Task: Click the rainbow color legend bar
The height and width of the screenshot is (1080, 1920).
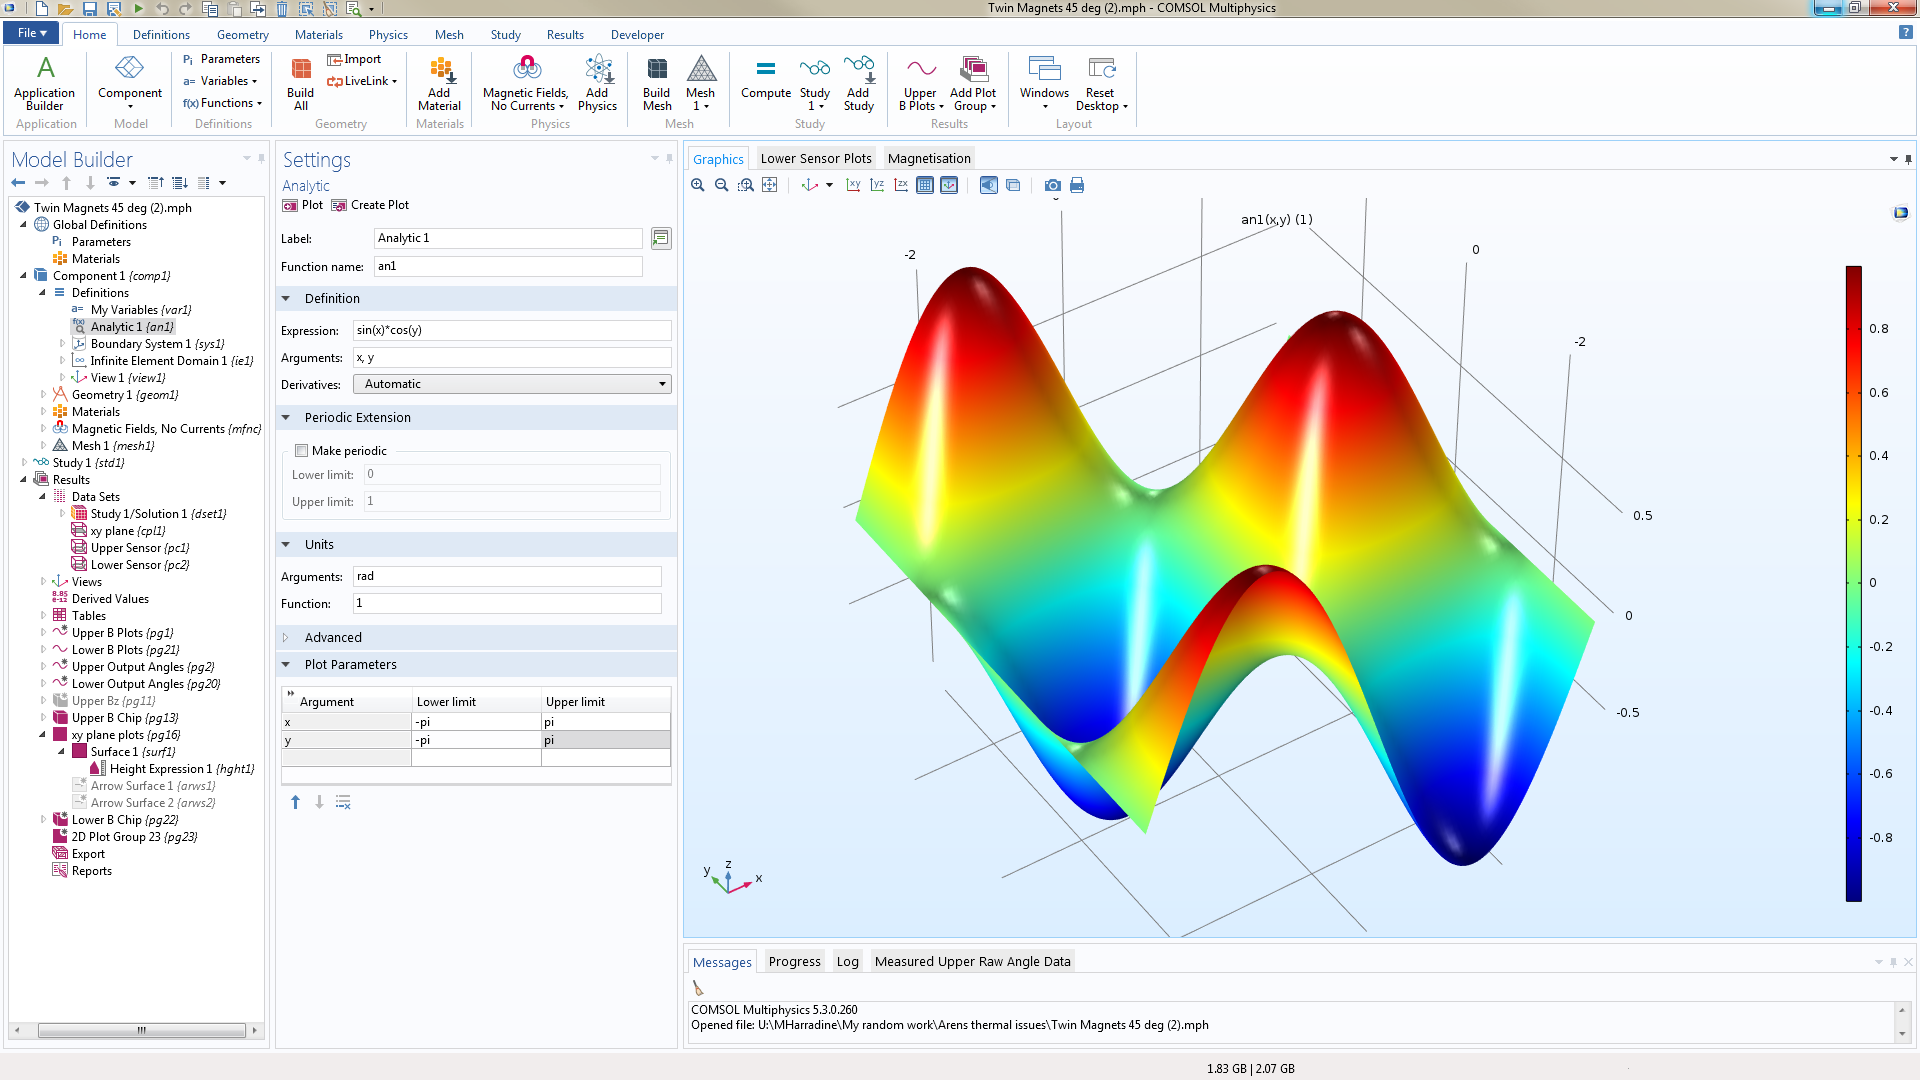Action: click(1853, 583)
